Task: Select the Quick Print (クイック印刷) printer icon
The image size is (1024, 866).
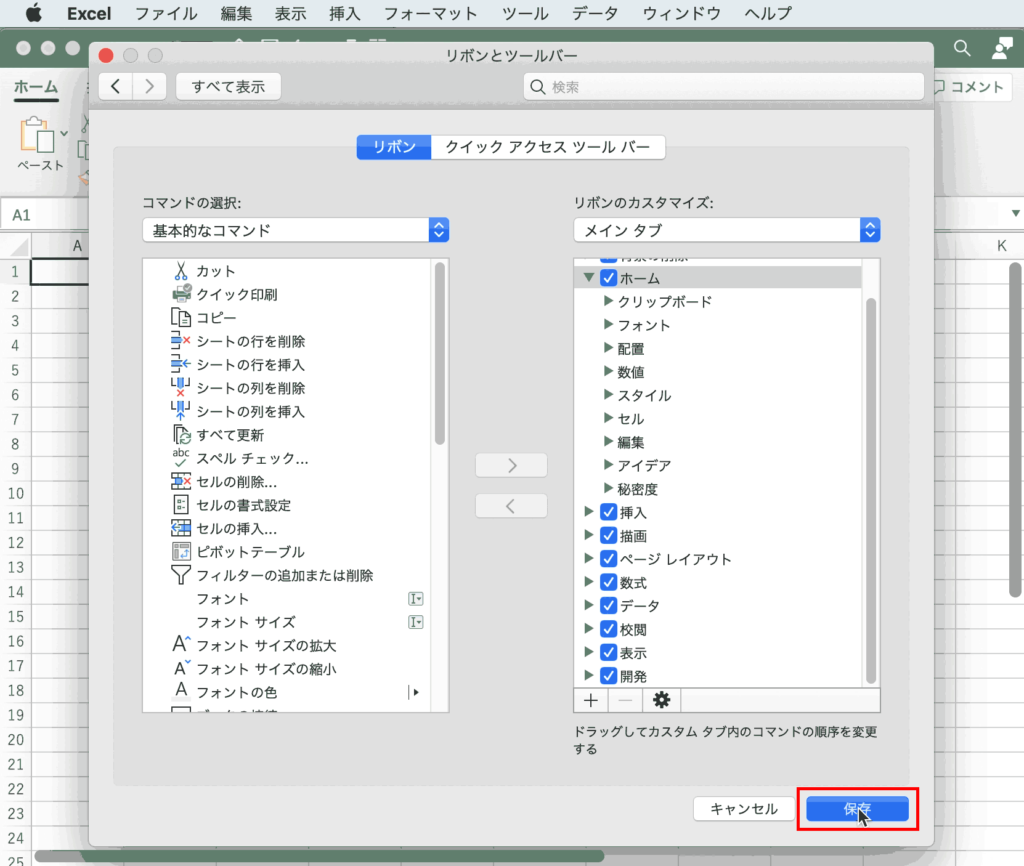Action: point(182,294)
